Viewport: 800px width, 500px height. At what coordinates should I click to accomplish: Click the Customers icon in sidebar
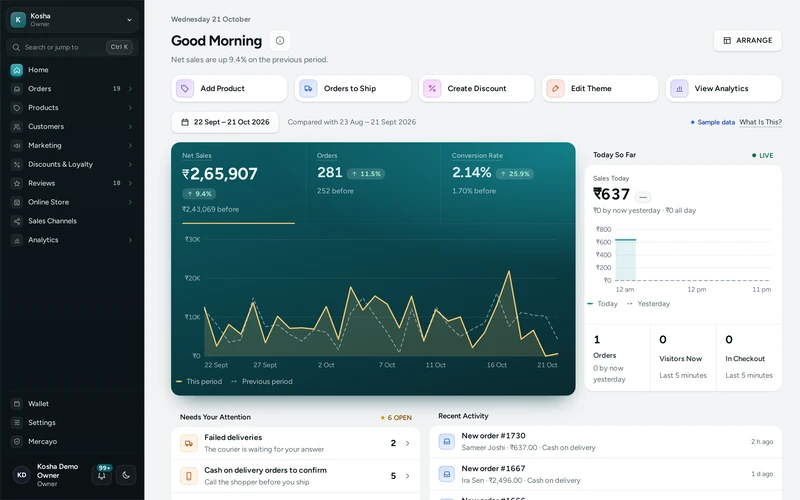tap(17, 127)
